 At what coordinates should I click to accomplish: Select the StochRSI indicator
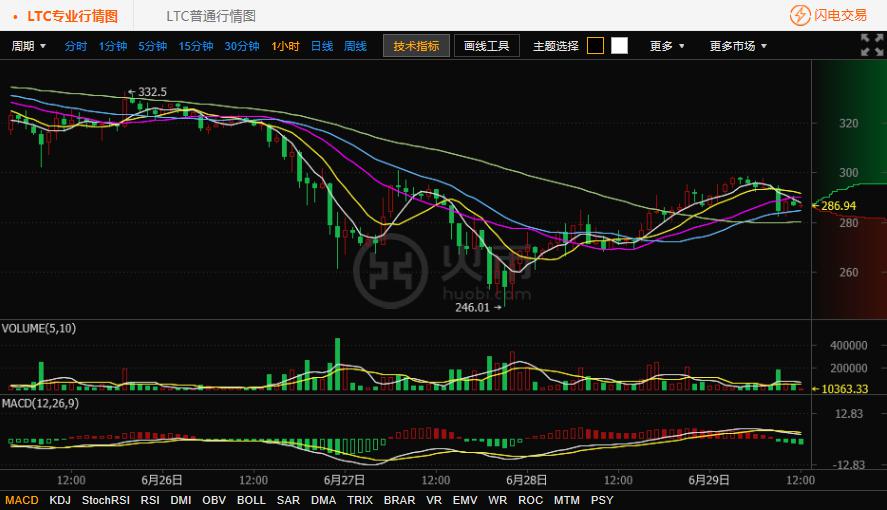[x=106, y=499]
